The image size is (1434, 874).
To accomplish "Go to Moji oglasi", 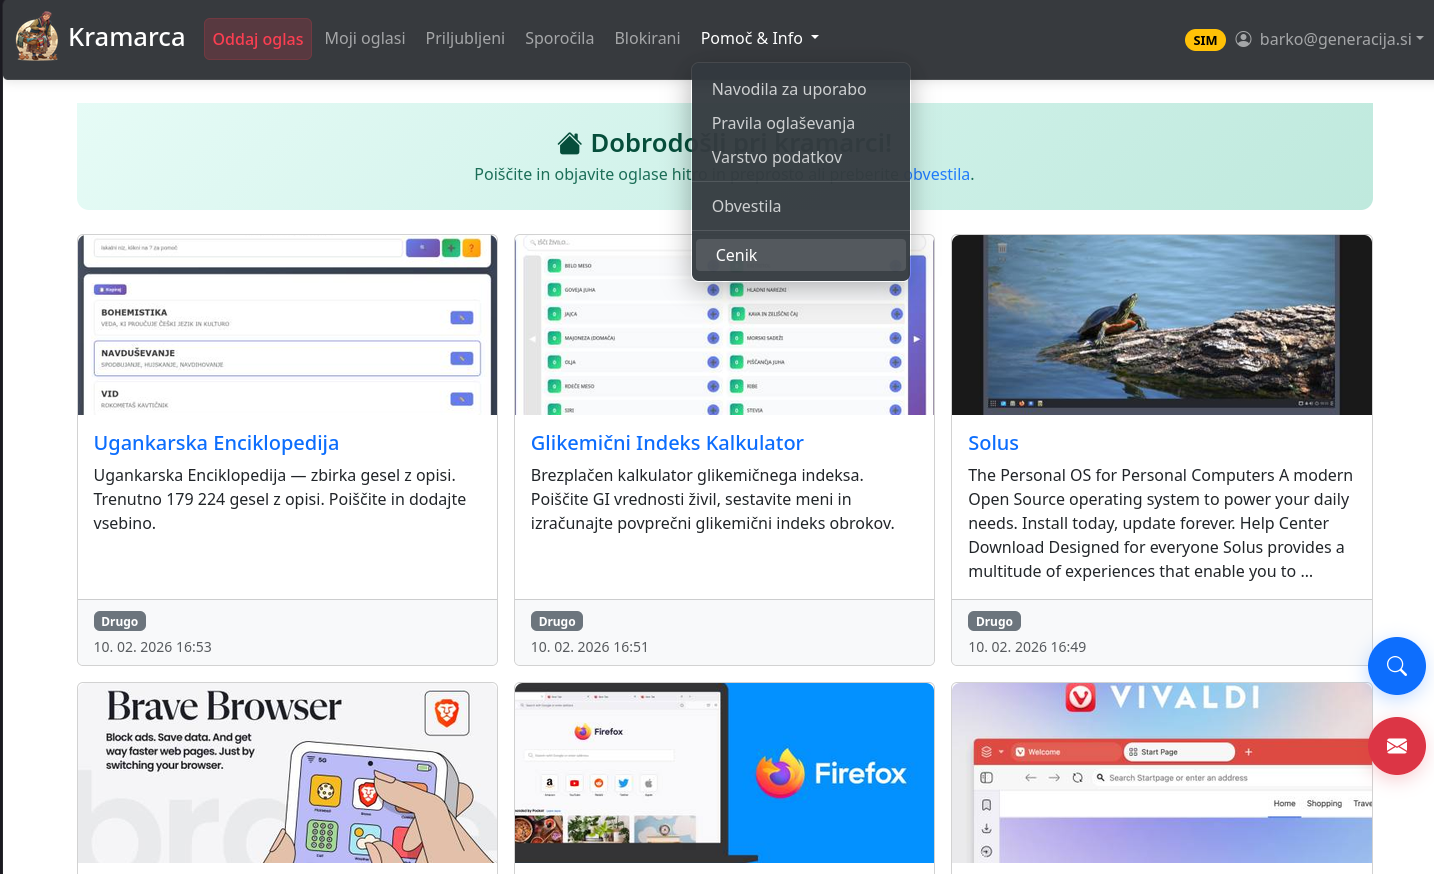I will (365, 38).
